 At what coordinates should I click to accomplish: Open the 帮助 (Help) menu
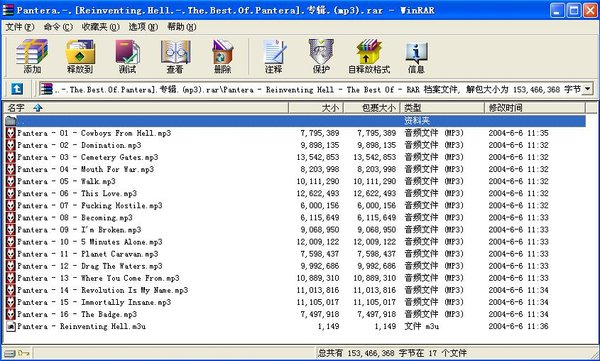pos(182,27)
